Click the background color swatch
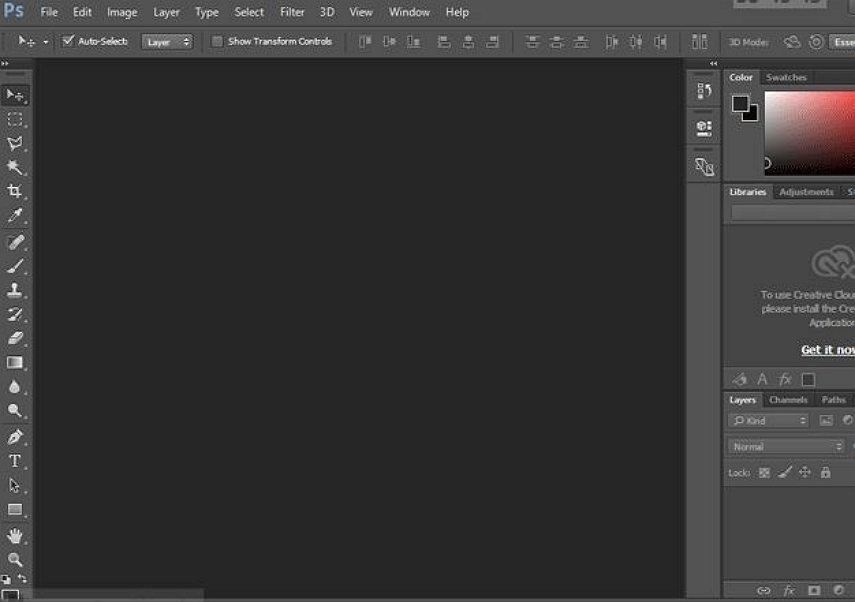Viewport: 855px width, 602px height. [752, 115]
